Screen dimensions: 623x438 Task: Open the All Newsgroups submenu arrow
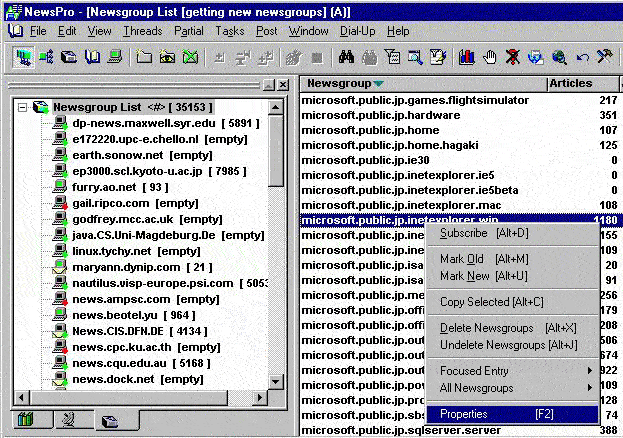[x=590, y=388]
